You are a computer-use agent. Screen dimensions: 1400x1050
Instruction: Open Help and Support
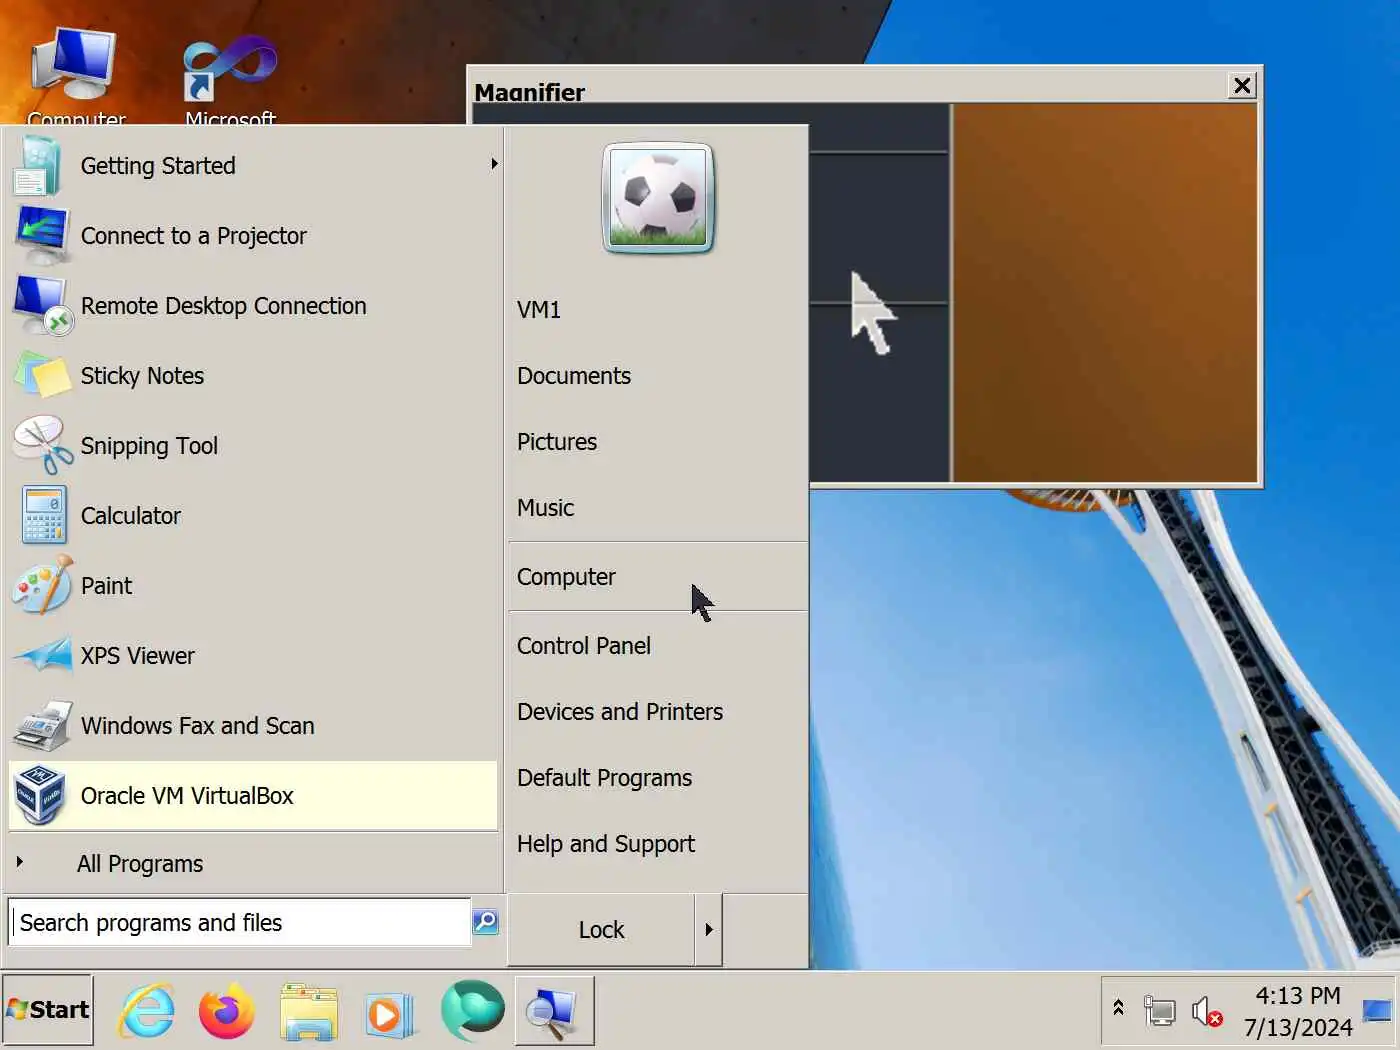coord(606,844)
